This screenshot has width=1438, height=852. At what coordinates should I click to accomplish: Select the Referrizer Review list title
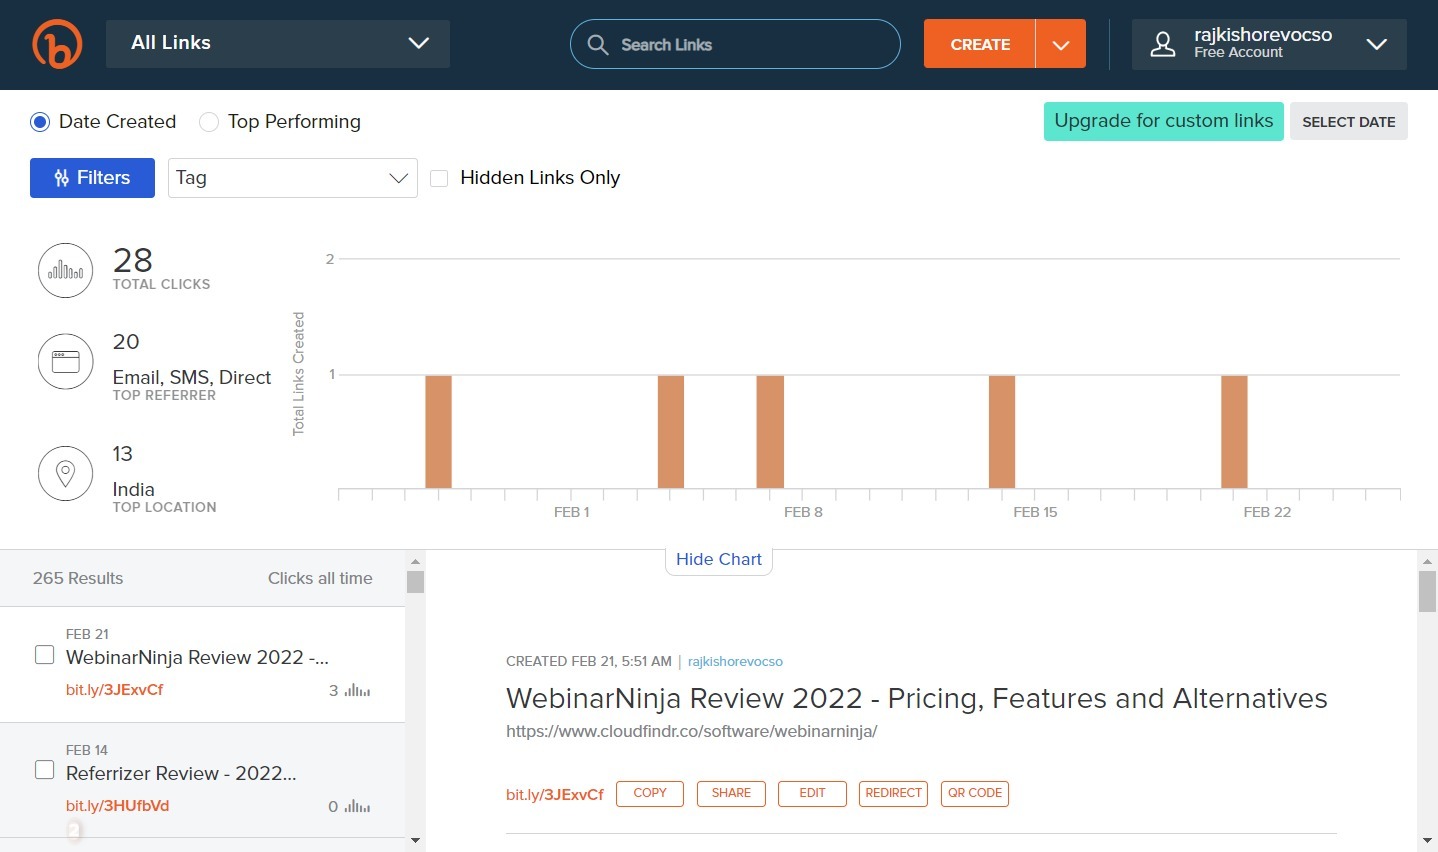(181, 773)
